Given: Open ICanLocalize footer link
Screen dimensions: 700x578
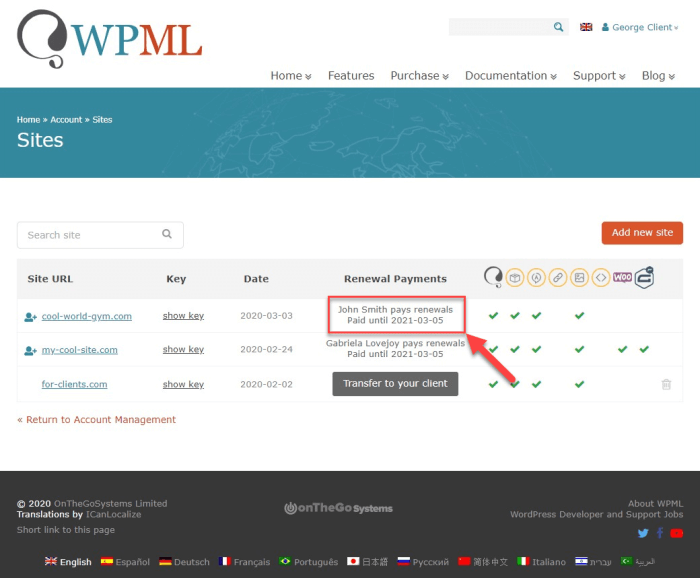Looking at the screenshot, I should (x=113, y=514).
